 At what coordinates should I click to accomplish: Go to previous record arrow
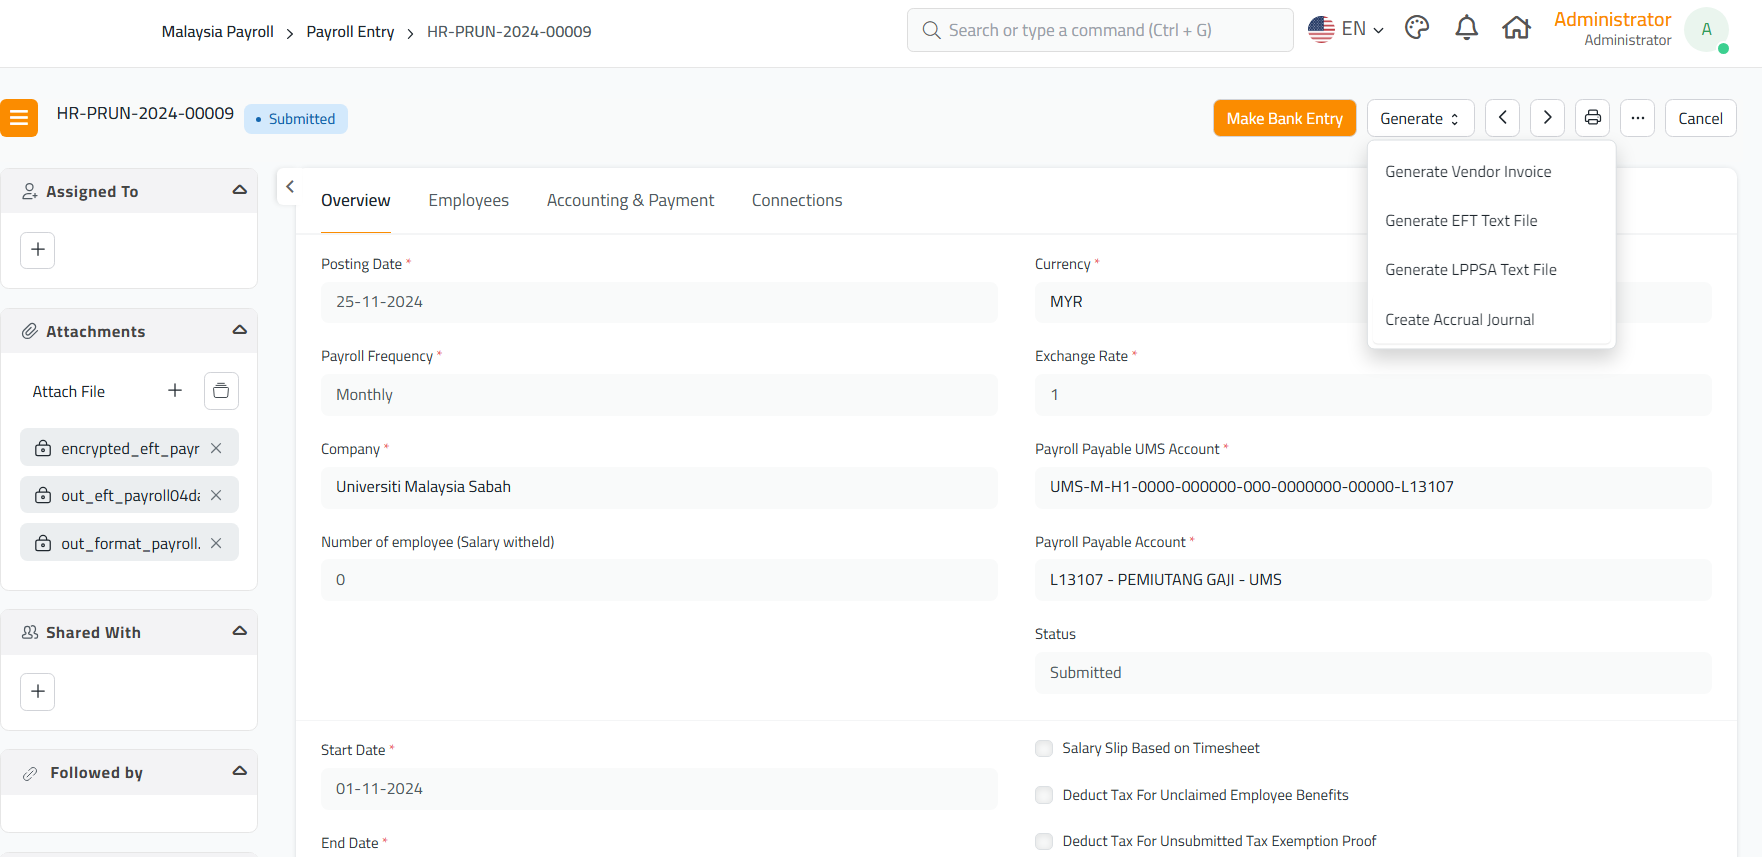pos(1502,118)
